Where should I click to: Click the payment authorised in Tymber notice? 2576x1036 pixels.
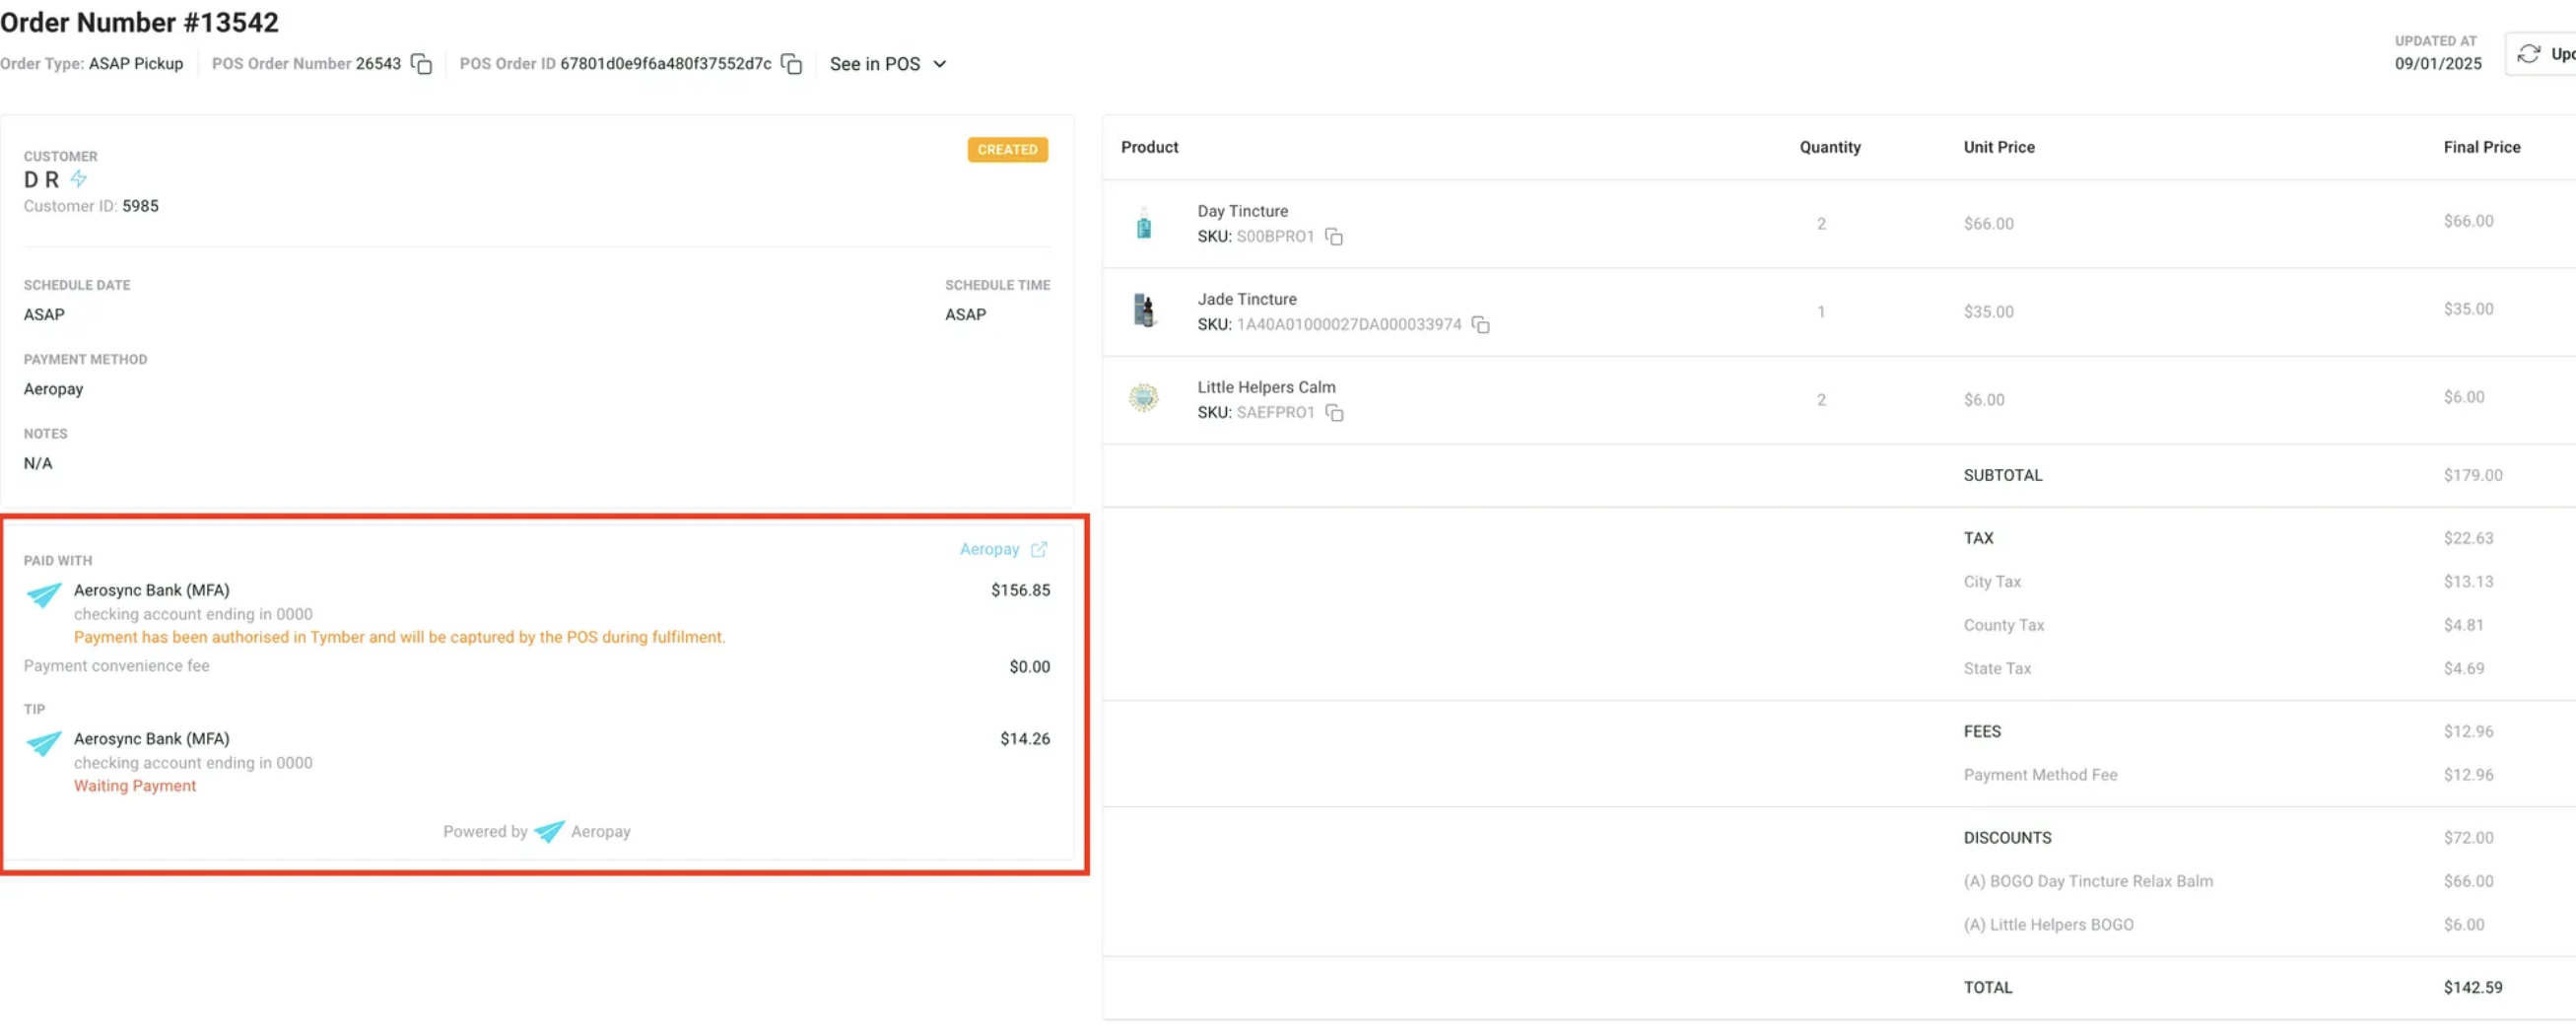(399, 637)
